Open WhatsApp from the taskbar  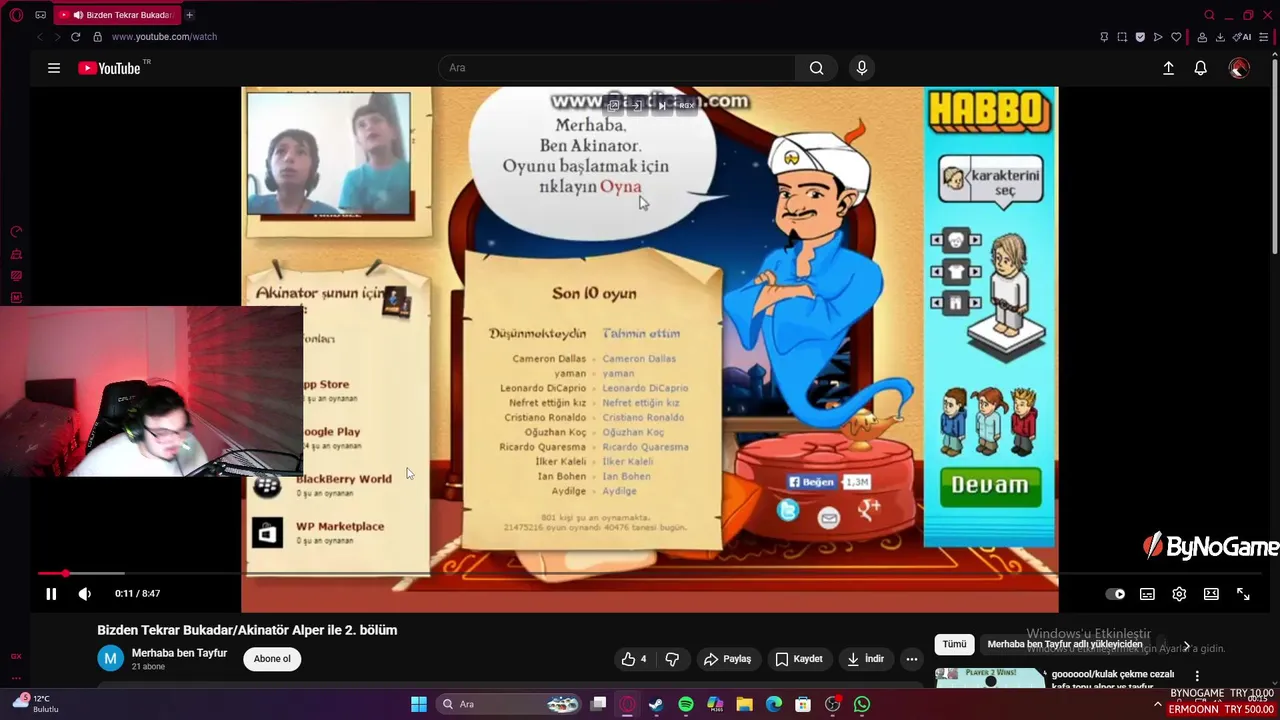pos(862,704)
